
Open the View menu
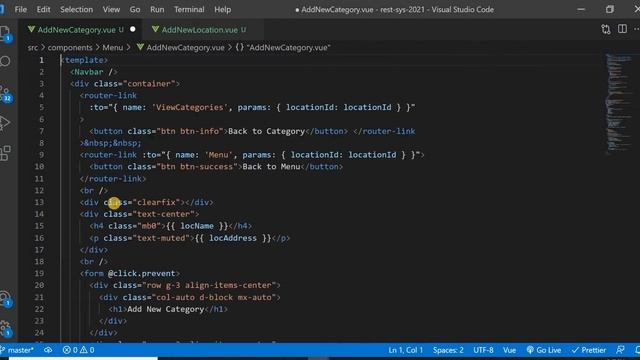(x=111, y=9)
